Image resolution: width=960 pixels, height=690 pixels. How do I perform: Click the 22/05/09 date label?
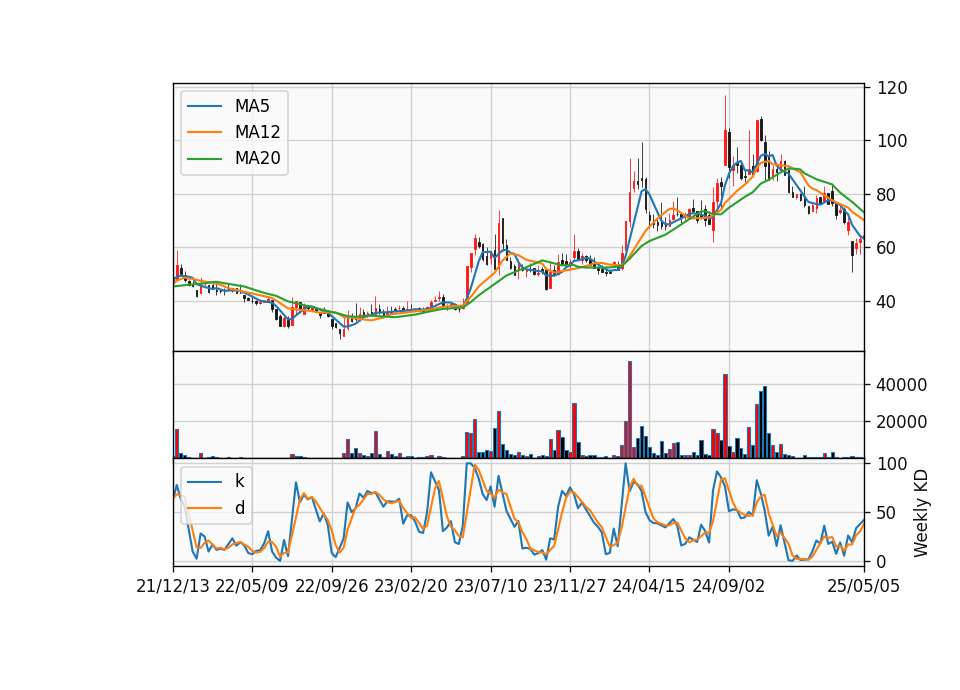coord(252,587)
